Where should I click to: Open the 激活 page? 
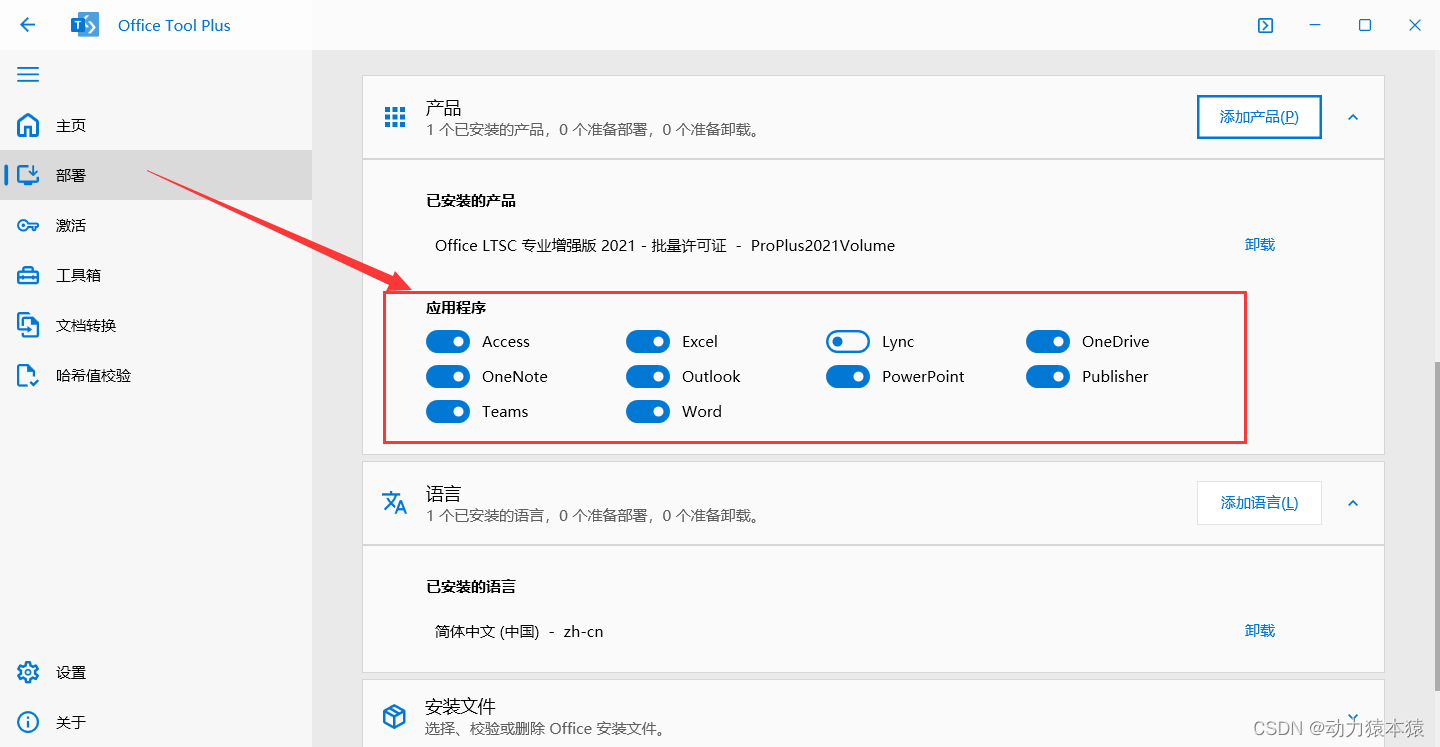pos(156,225)
